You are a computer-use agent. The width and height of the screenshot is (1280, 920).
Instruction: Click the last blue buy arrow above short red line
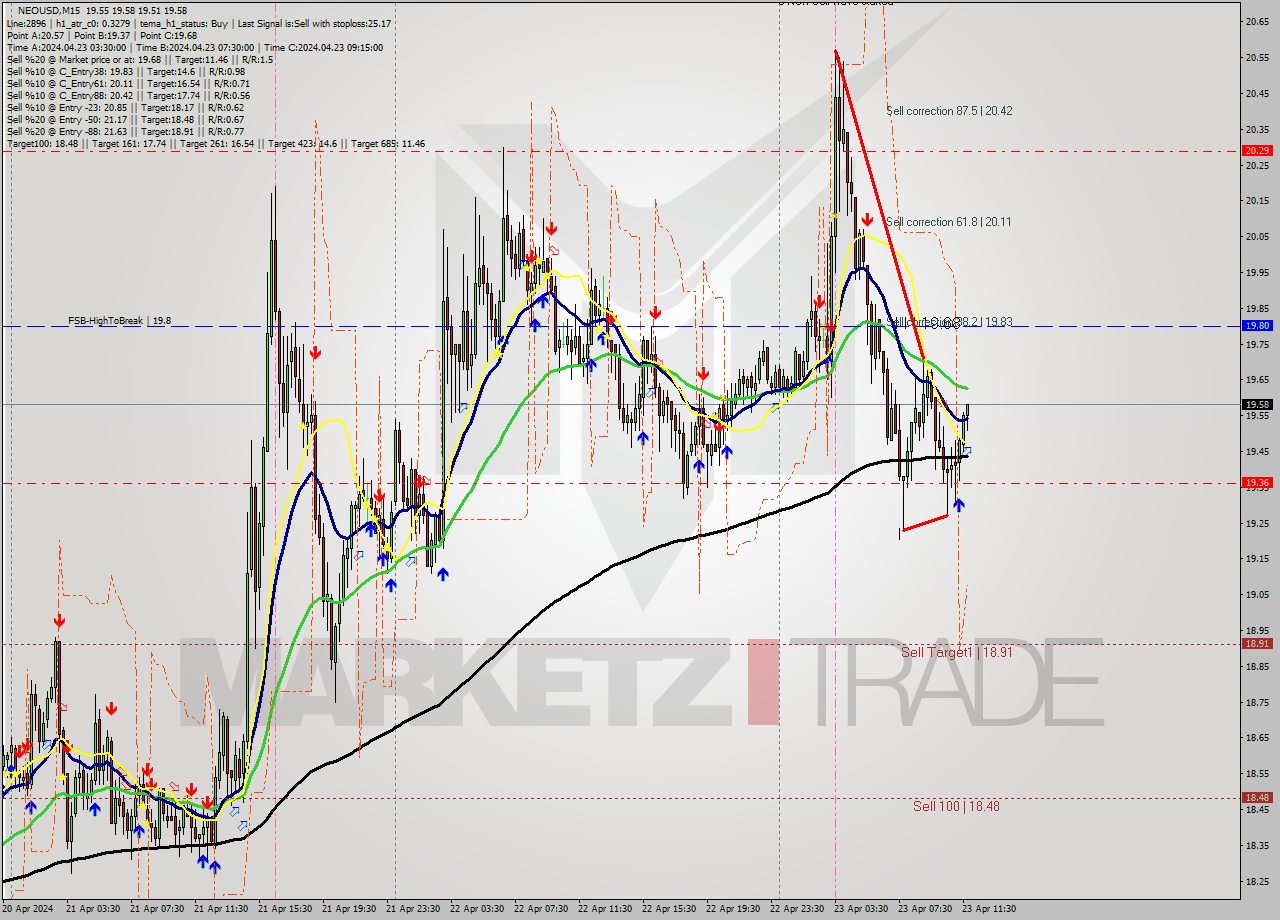pos(958,505)
